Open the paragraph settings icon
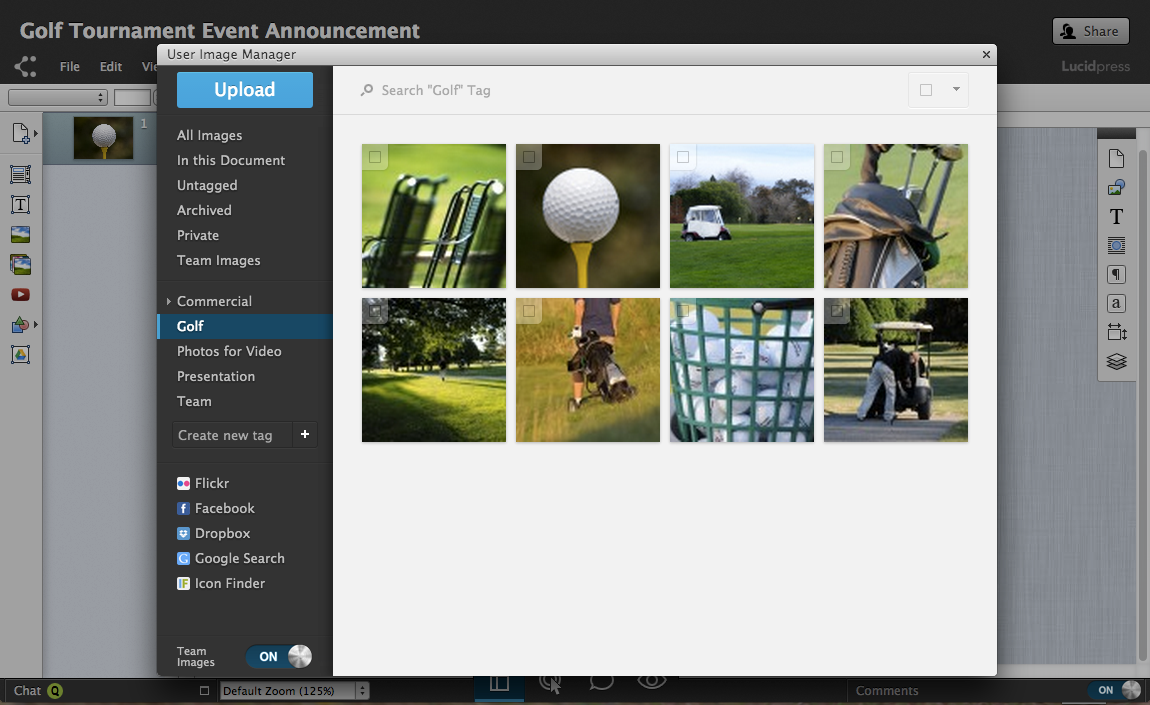 click(x=1116, y=274)
